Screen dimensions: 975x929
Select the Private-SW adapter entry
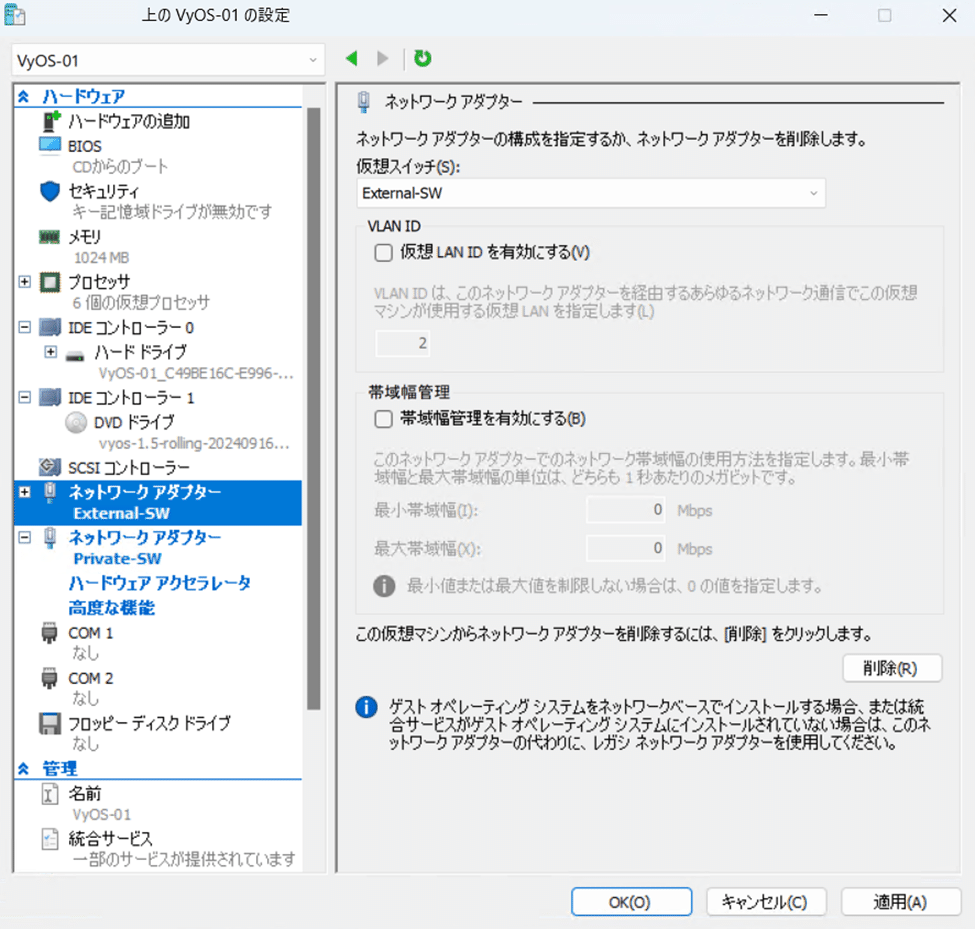click(x=159, y=547)
